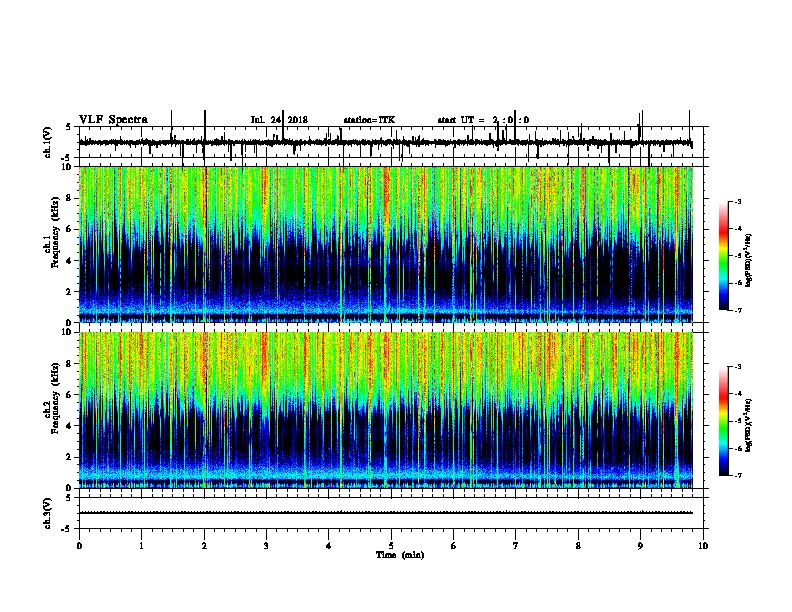The width and height of the screenshot is (792, 612).
Task: Click the "Time (min)" axis label
Action: [400, 555]
